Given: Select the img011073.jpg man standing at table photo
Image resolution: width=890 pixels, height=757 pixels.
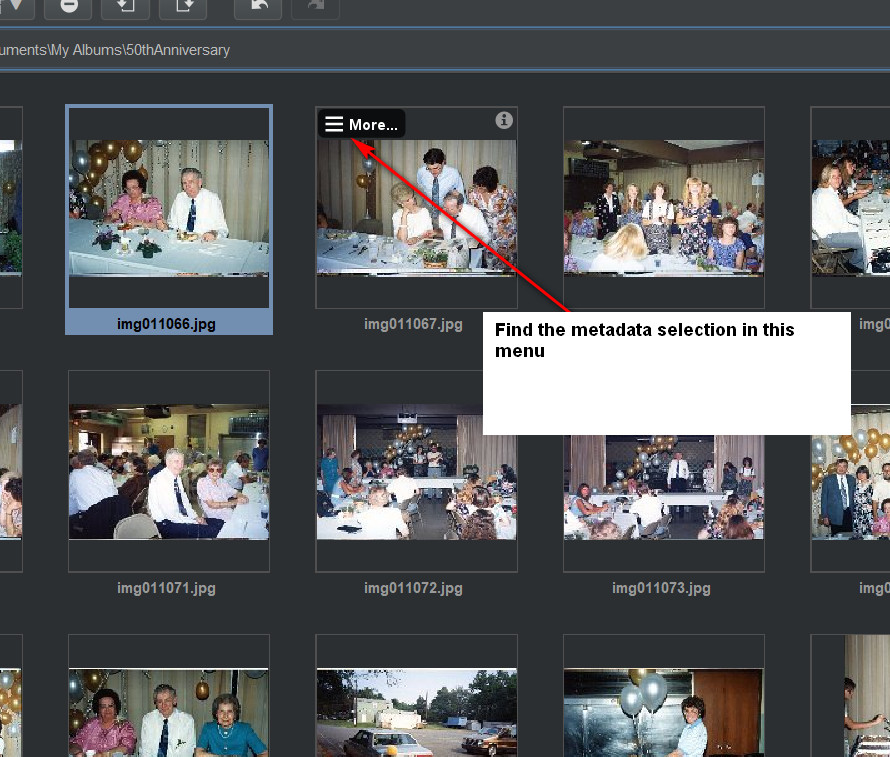Looking at the screenshot, I should coord(664,487).
